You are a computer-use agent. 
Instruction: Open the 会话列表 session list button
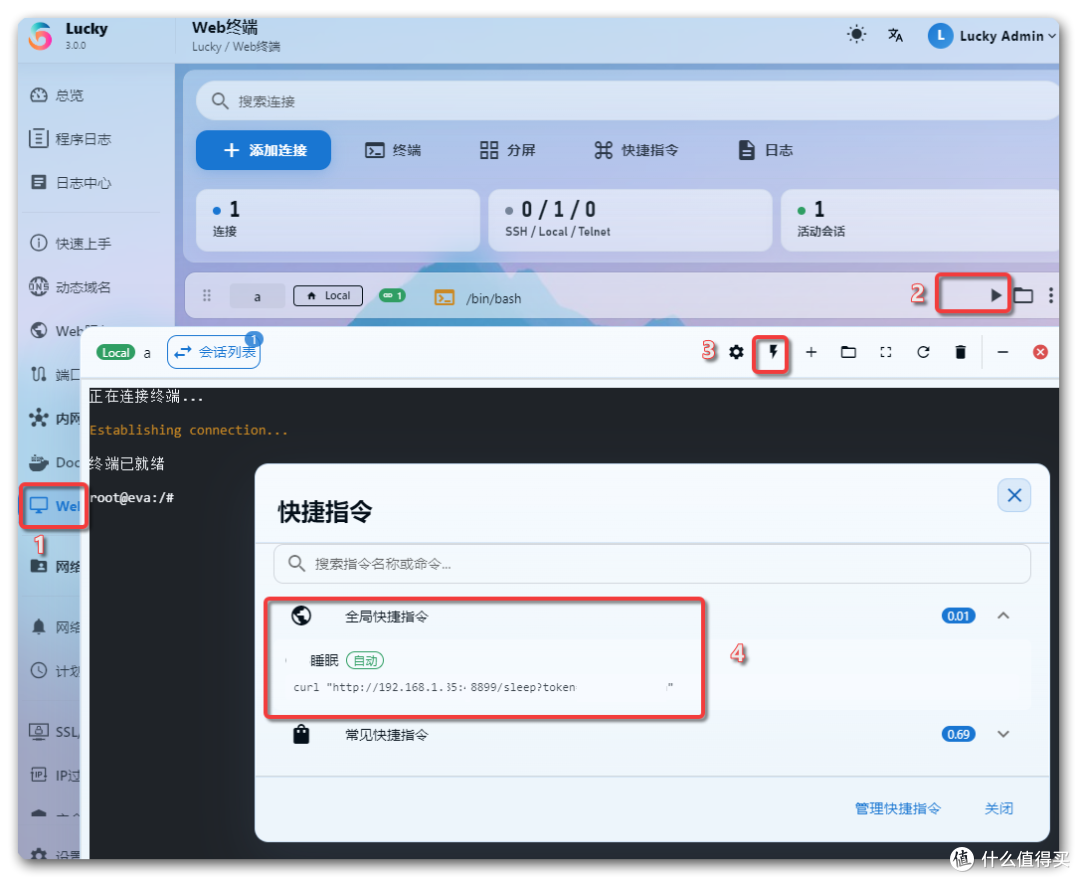[x=214, y=352]
